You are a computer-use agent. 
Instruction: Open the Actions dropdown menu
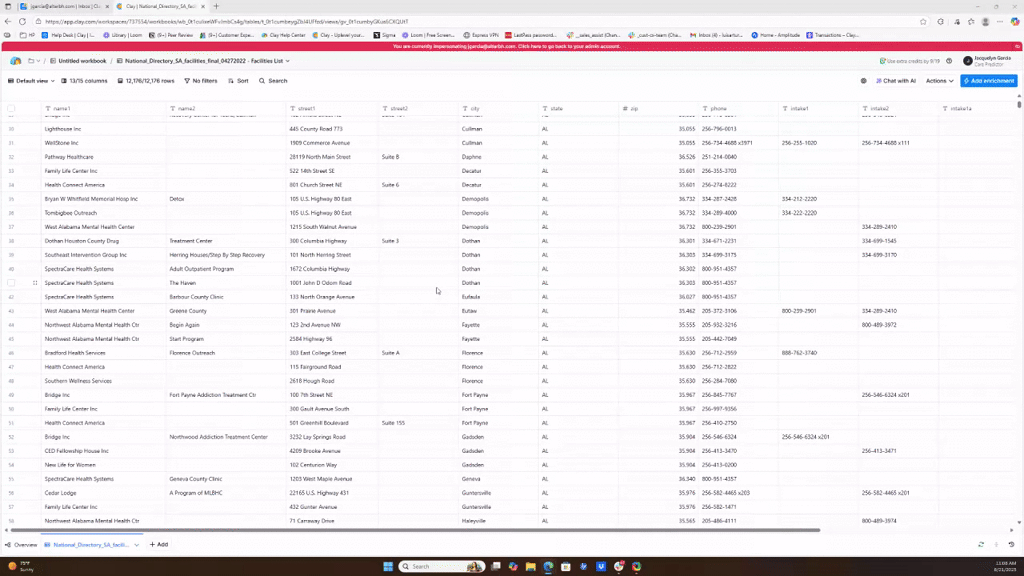click(939, 81)
